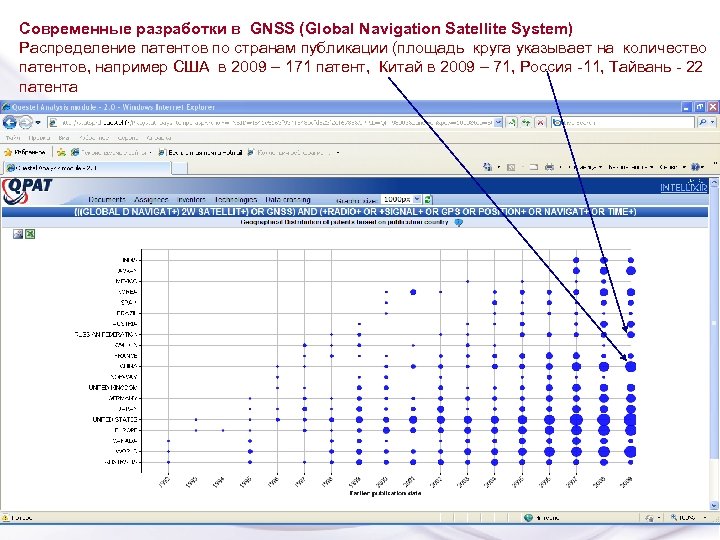Click the QPAT logo
720x540 pixels.
tap(27, 191)
